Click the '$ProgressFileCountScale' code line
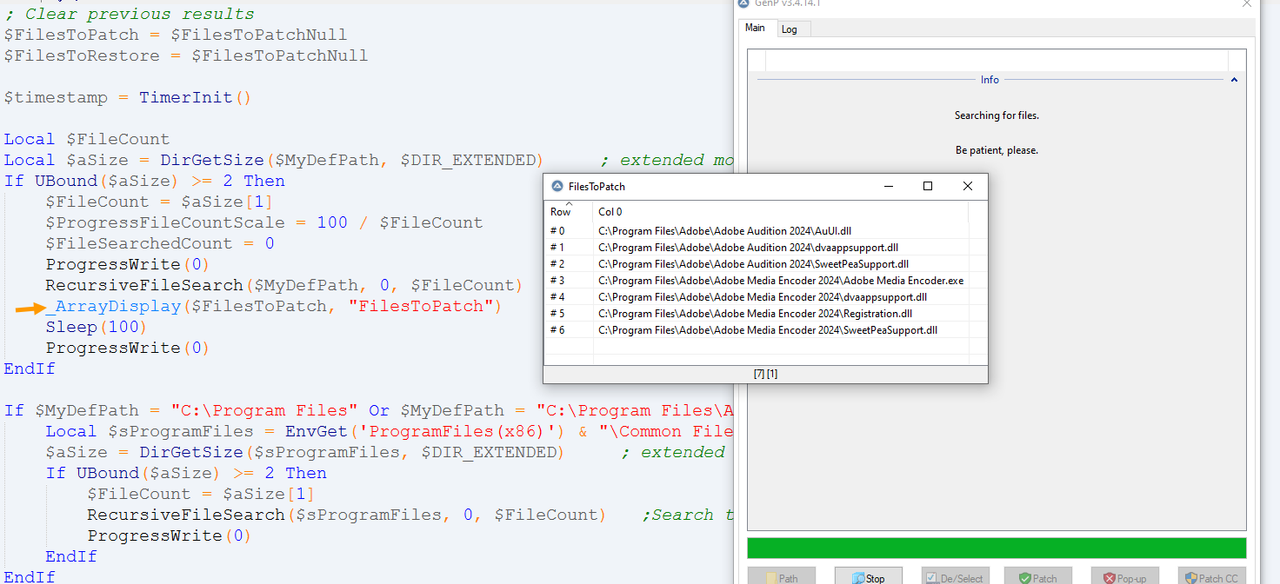This screenshot has height=584, width=1280. pos(264,222)
